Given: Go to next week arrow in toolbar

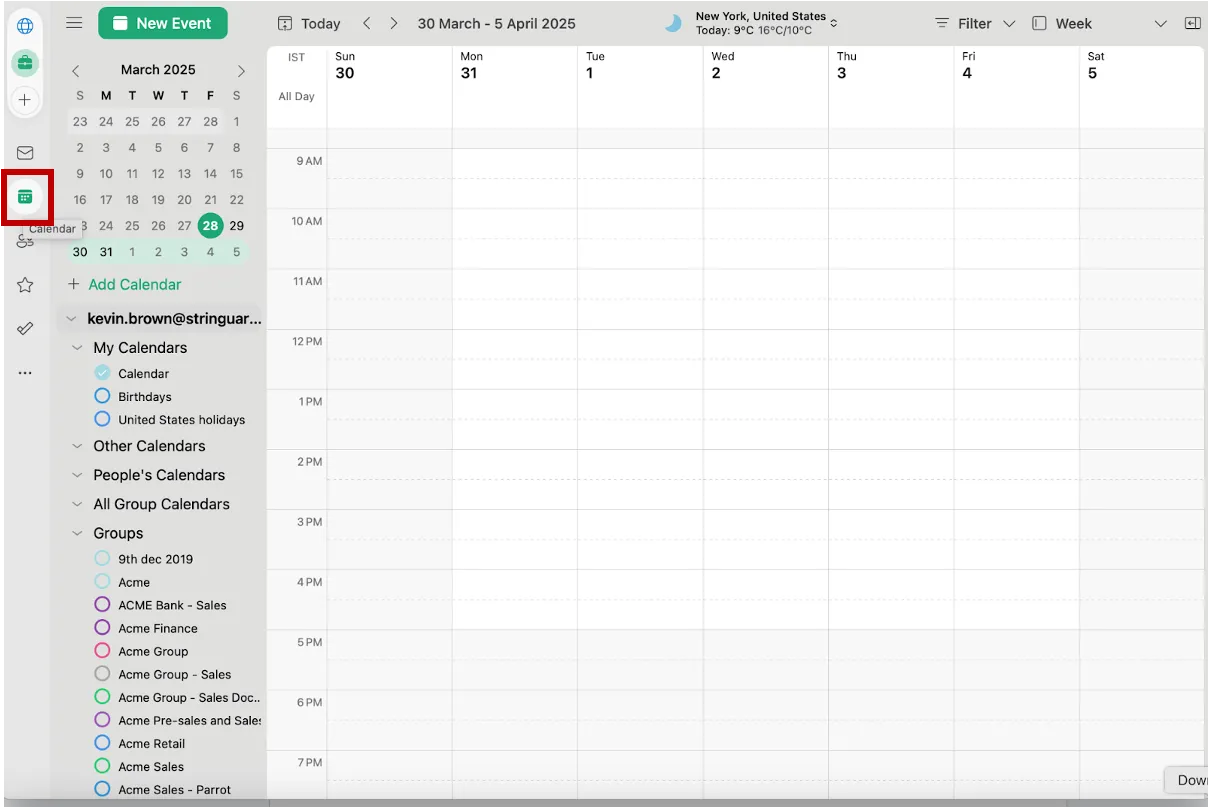Looking at the screenshot, I should click(394, 23).
